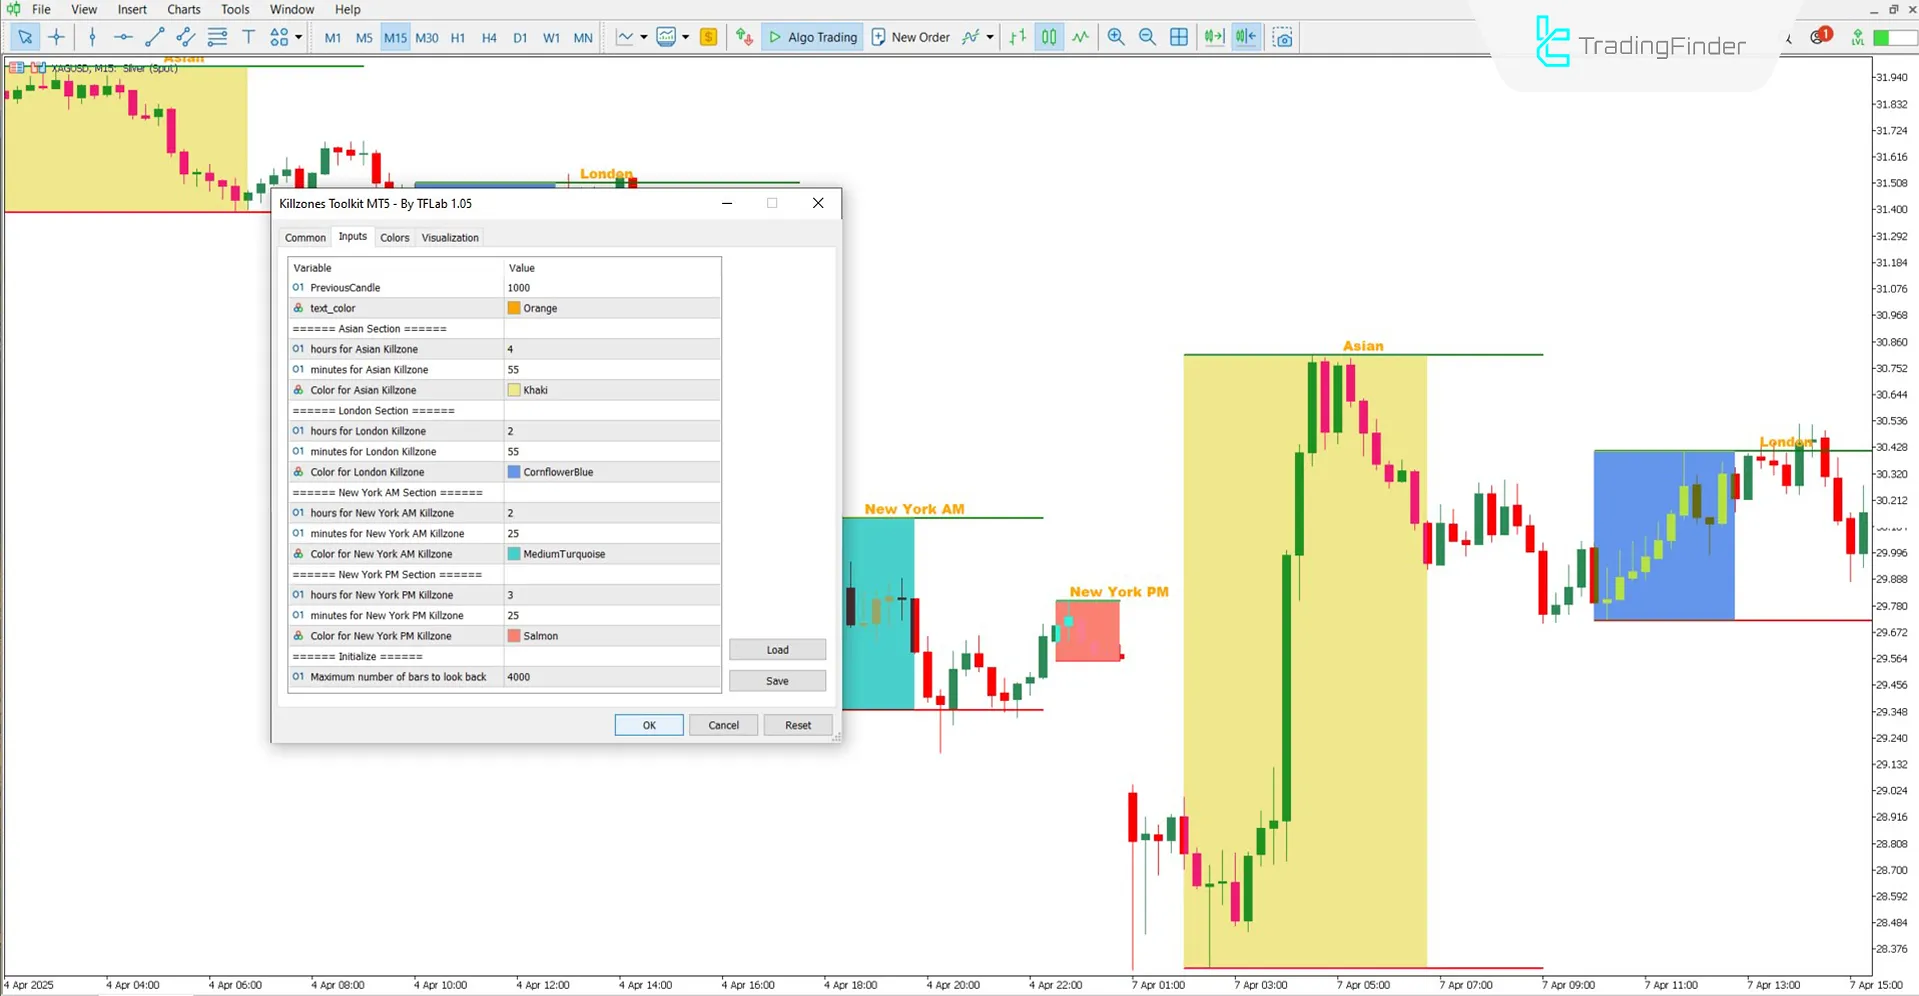Switch to the Colors tab
This screenshot has height=996, width=1919.
pyautogui.click(x=394, y=237)
